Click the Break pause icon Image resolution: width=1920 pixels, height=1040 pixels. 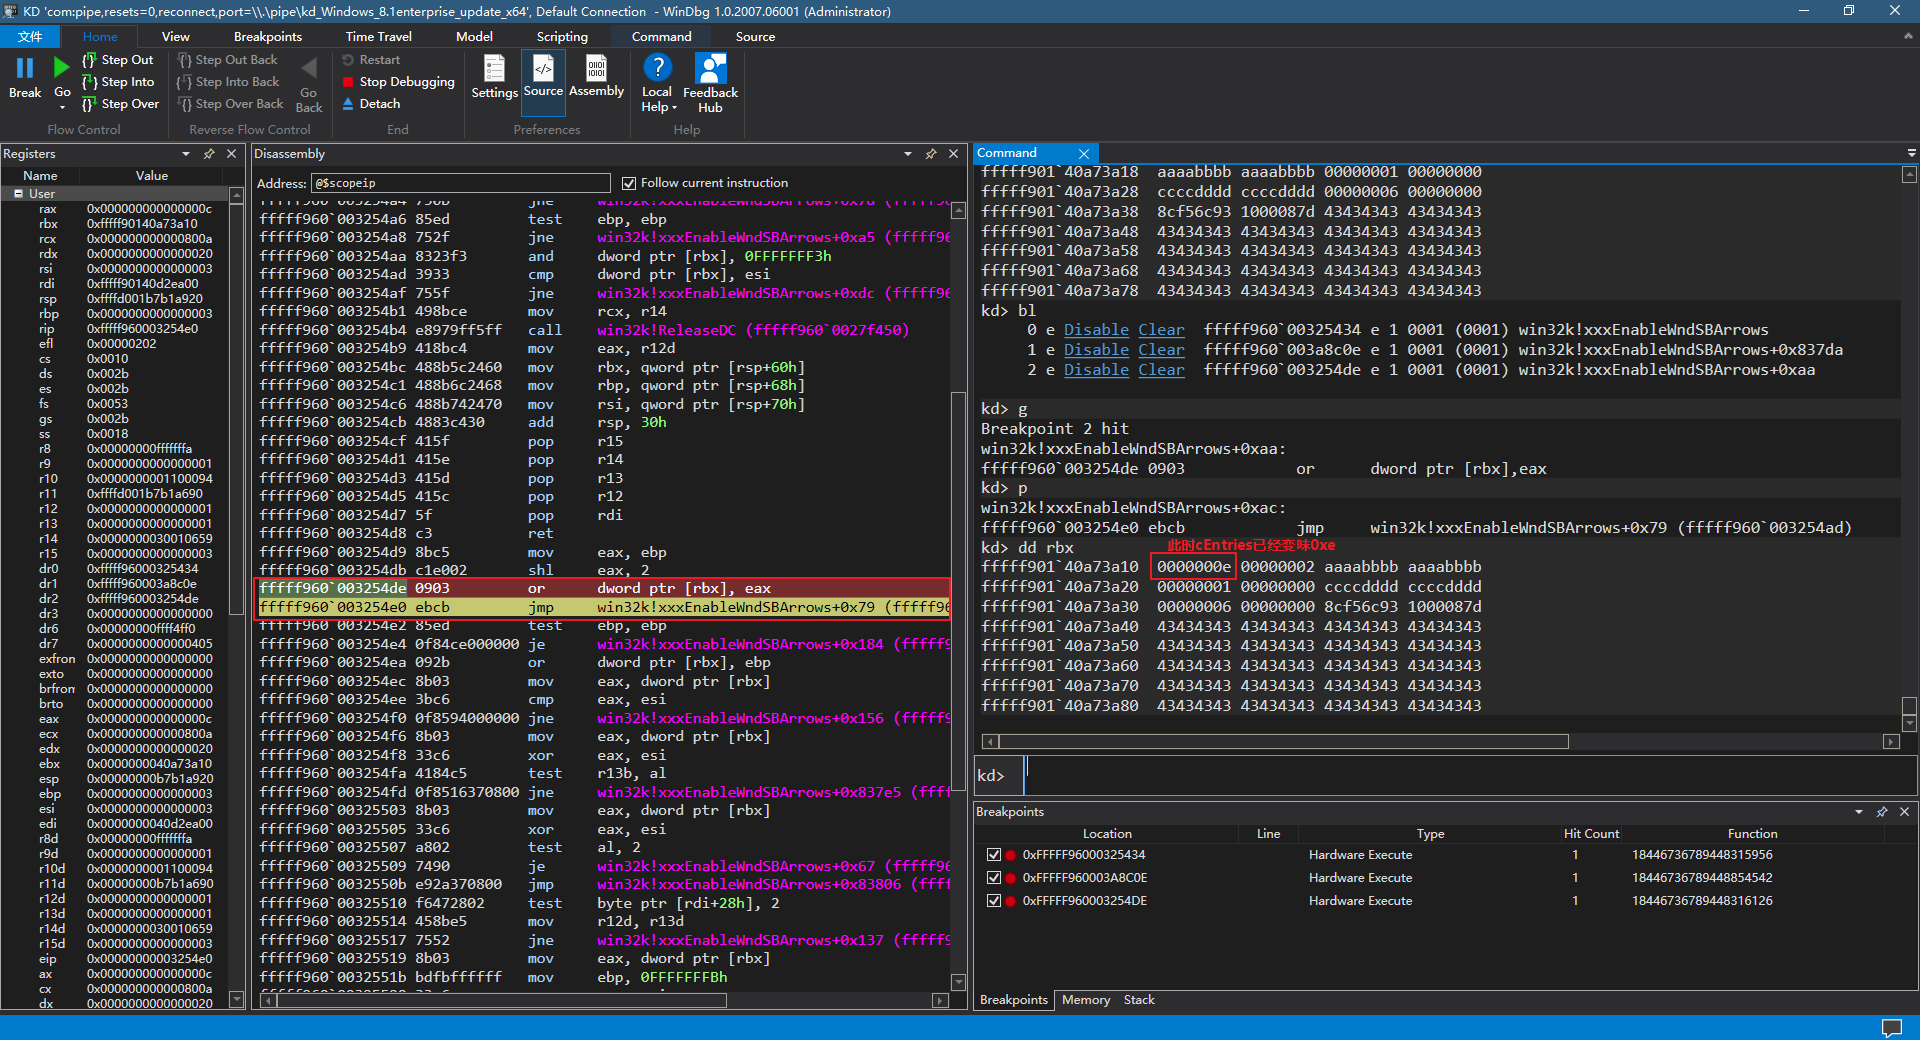[x=24, y=68]
